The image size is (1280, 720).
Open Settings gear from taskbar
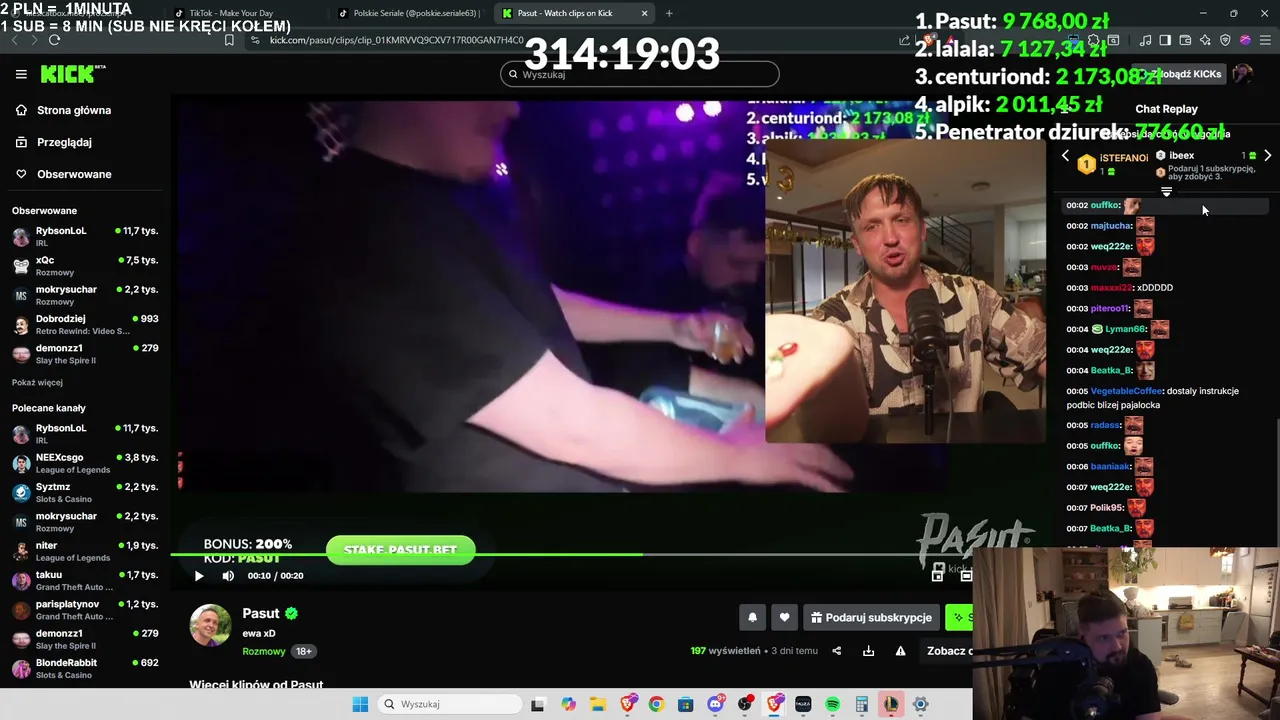921,704
